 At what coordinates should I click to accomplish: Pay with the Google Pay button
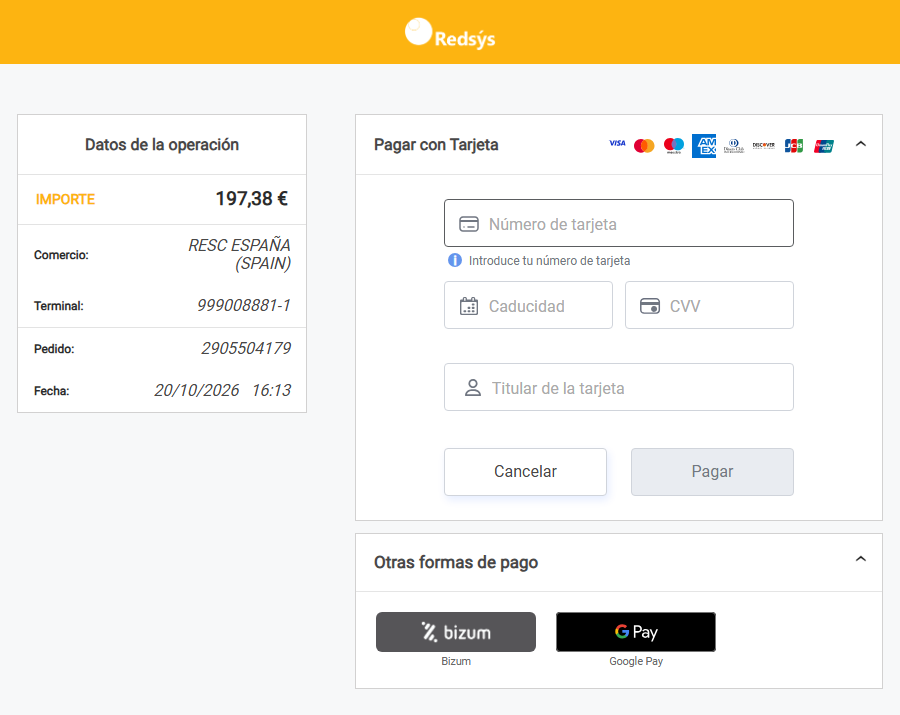[x=636, y=632]
